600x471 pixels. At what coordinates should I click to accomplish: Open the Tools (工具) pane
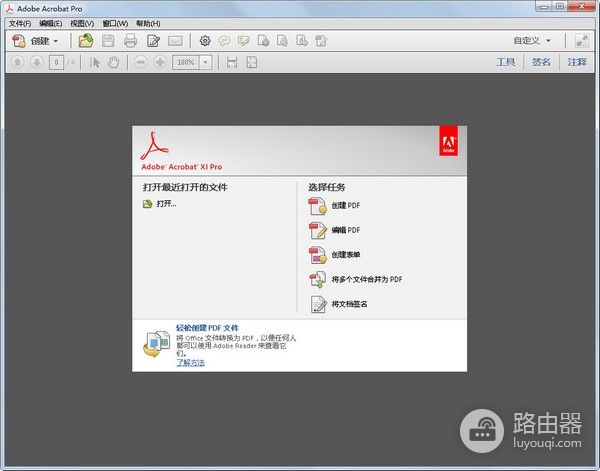[505, 62]
